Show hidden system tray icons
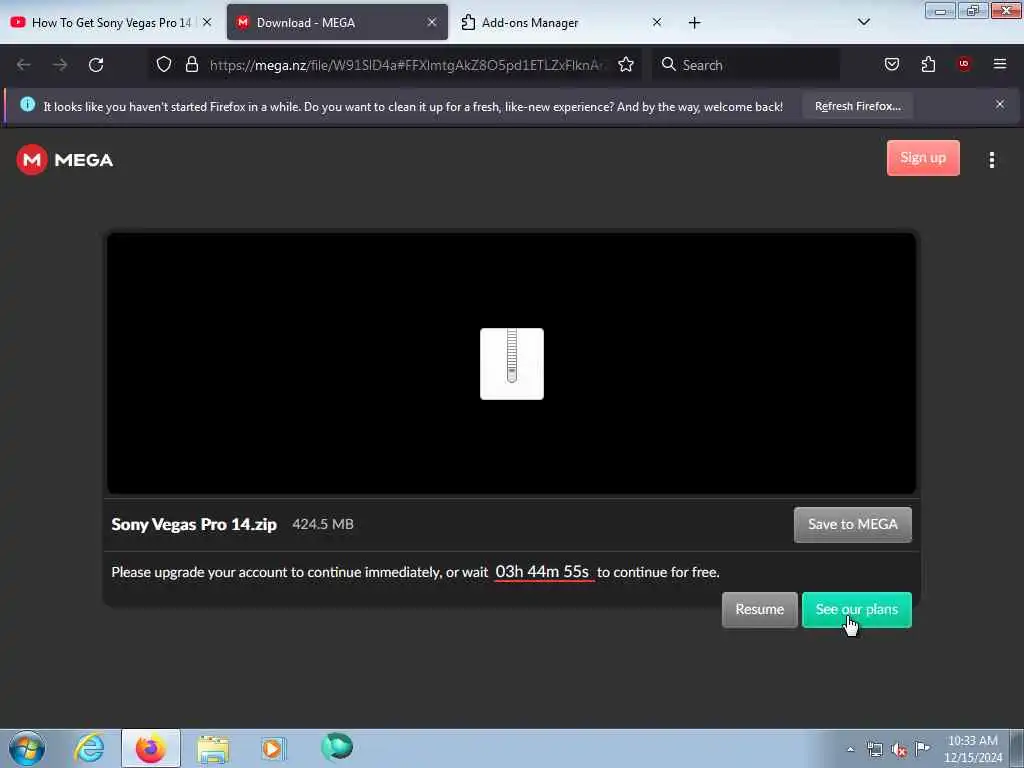Image resolution: width=1024 pixels, height=768 pixels. [x=850, y=749]
